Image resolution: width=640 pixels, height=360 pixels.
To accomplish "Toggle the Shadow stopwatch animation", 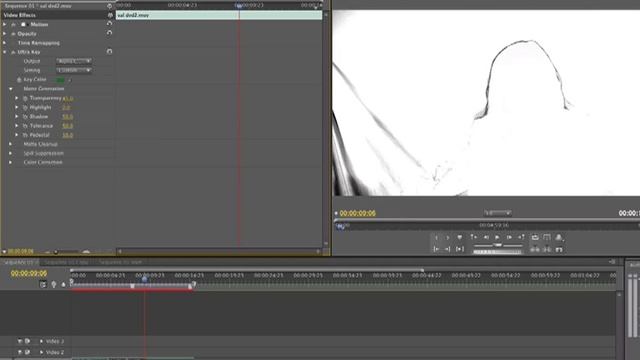I will tap(25, 117).
